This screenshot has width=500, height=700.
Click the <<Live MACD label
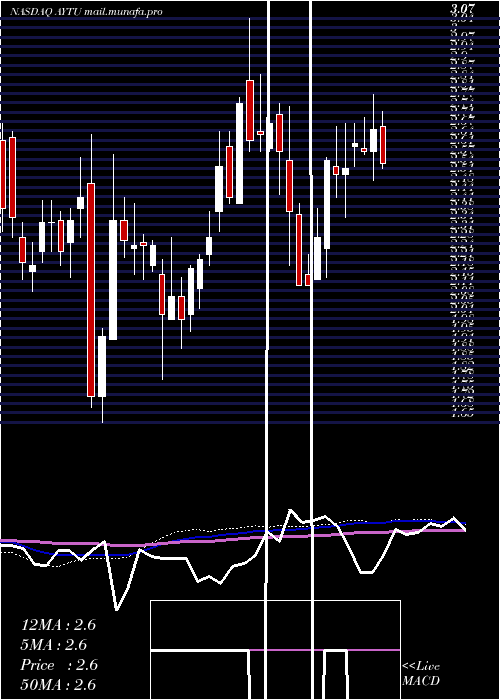click(421, 674)
